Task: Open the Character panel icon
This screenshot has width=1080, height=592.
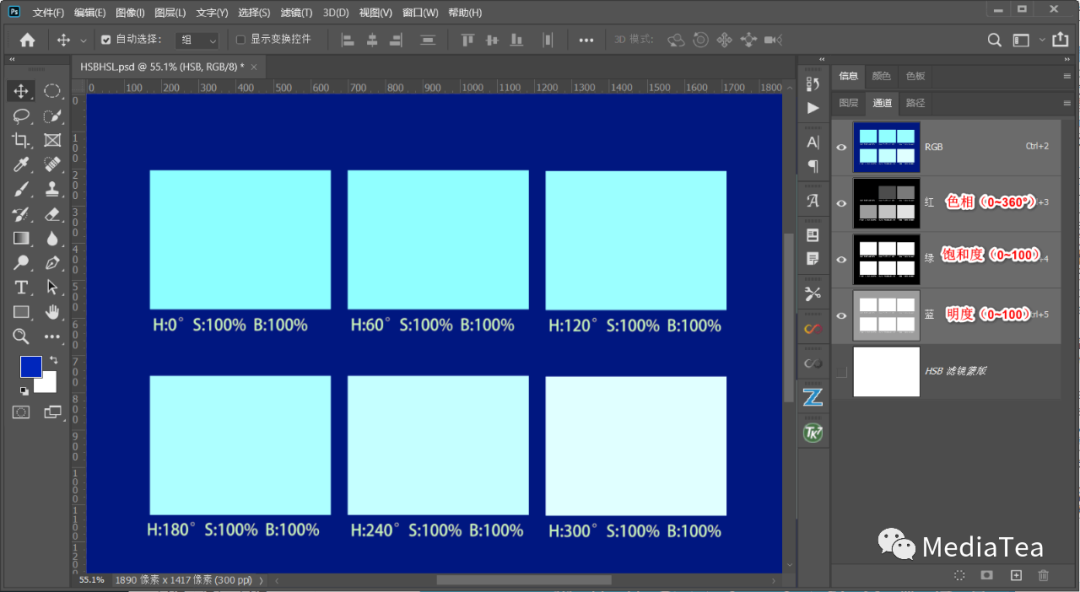Action: [x=813, y=142]
